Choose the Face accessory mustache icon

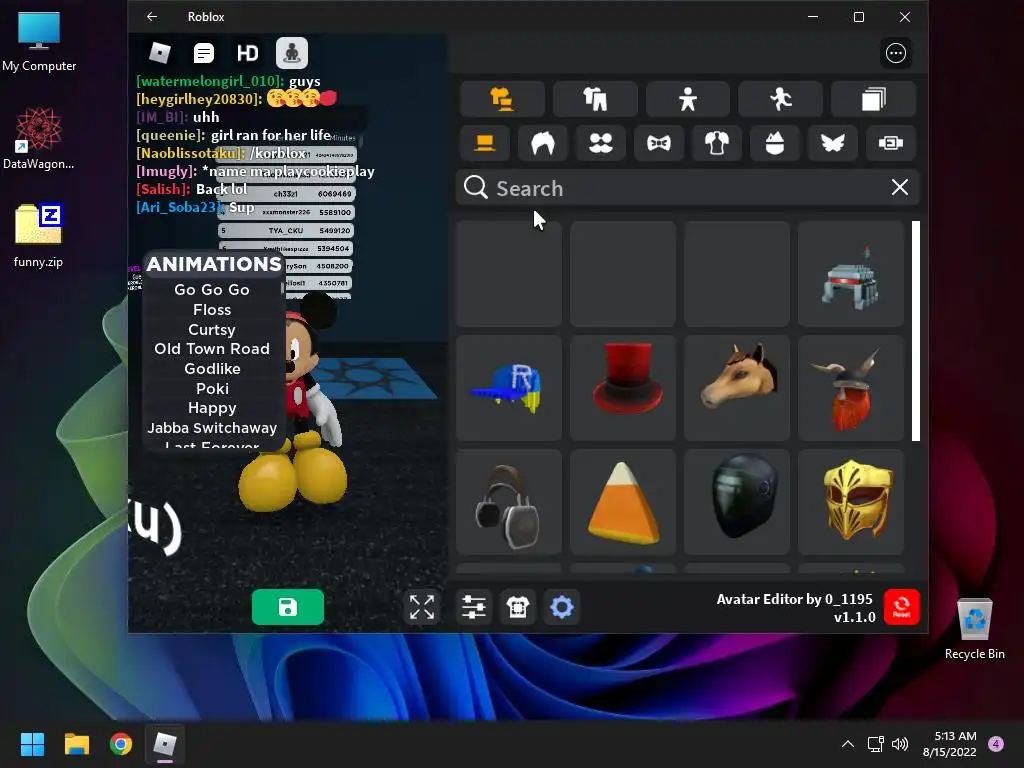coord(601,143)
